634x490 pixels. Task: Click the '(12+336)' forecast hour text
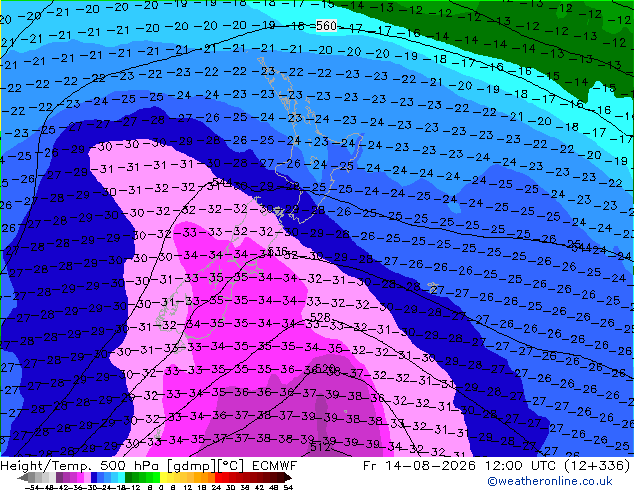pyautogui.click(x=597, y=466)
